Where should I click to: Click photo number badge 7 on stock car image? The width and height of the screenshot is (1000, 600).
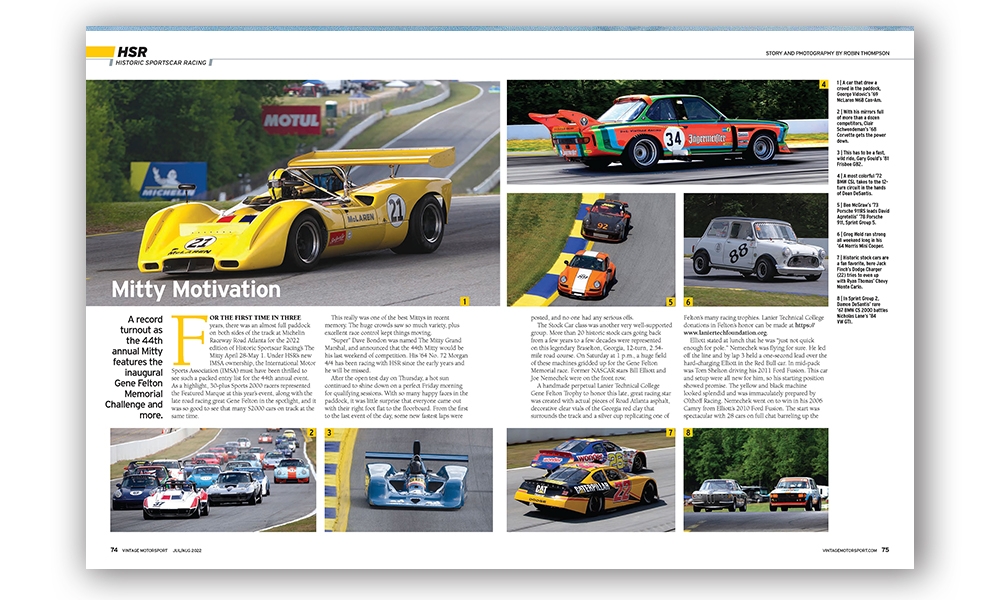point(670,432)
